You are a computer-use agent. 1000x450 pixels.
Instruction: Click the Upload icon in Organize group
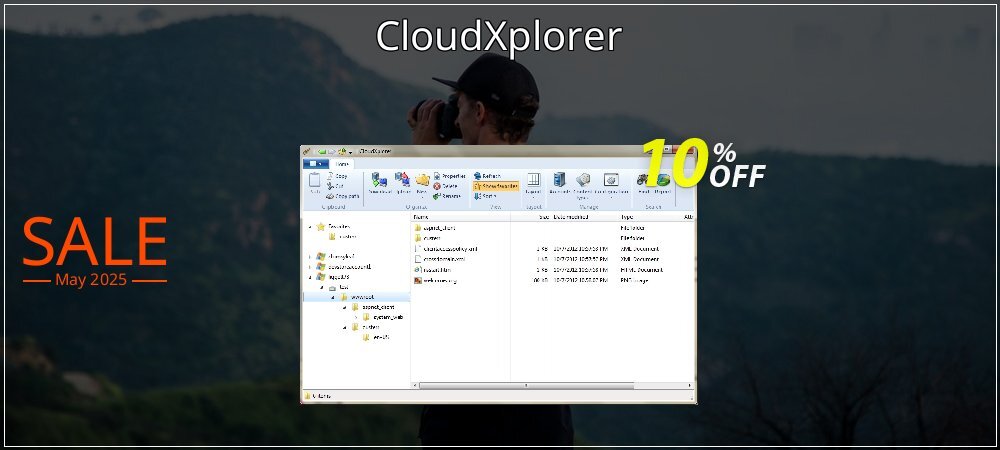point(402,180)
